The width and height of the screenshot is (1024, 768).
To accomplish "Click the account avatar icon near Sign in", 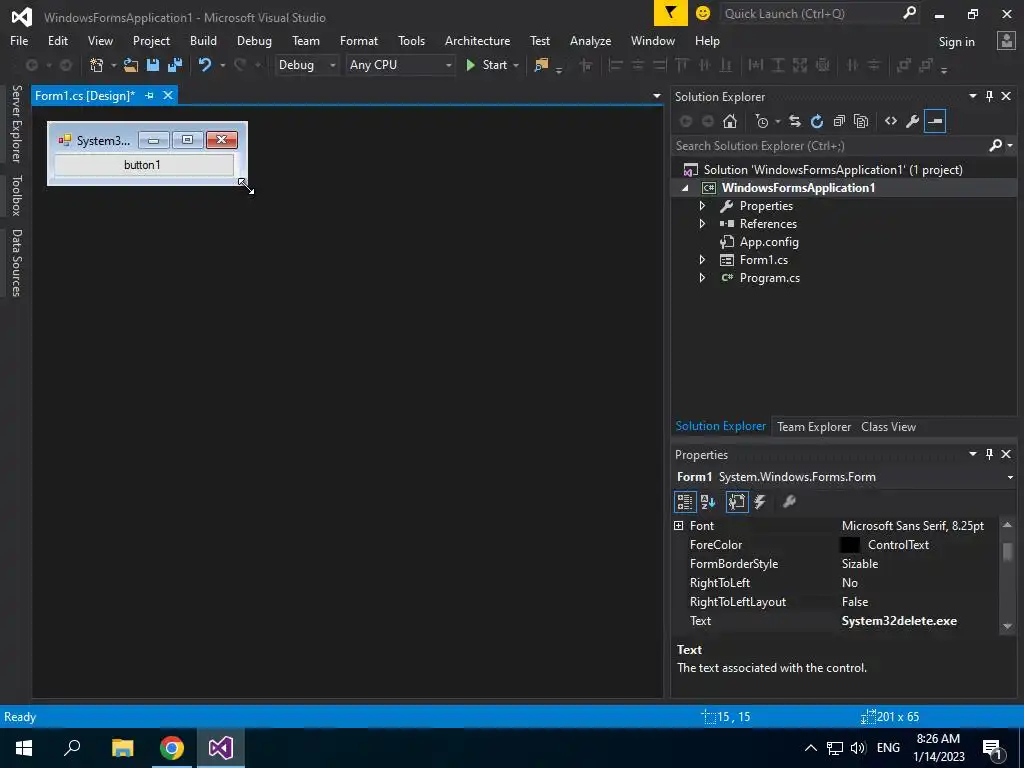I will (1006, 41).
